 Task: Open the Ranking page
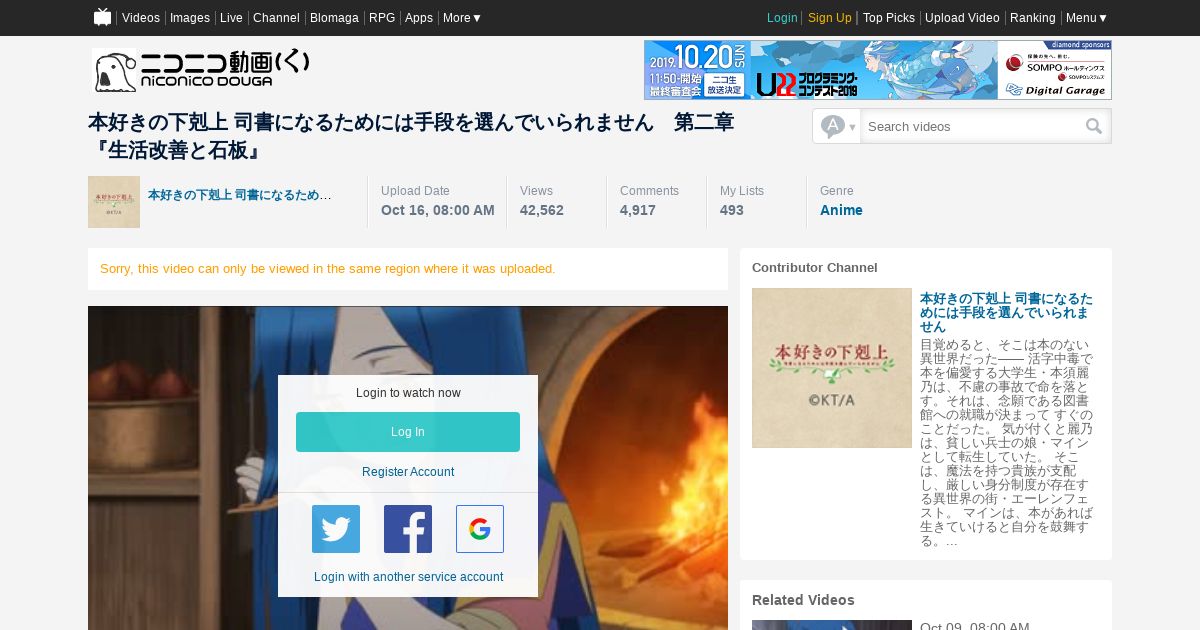tap(1033, 18)
